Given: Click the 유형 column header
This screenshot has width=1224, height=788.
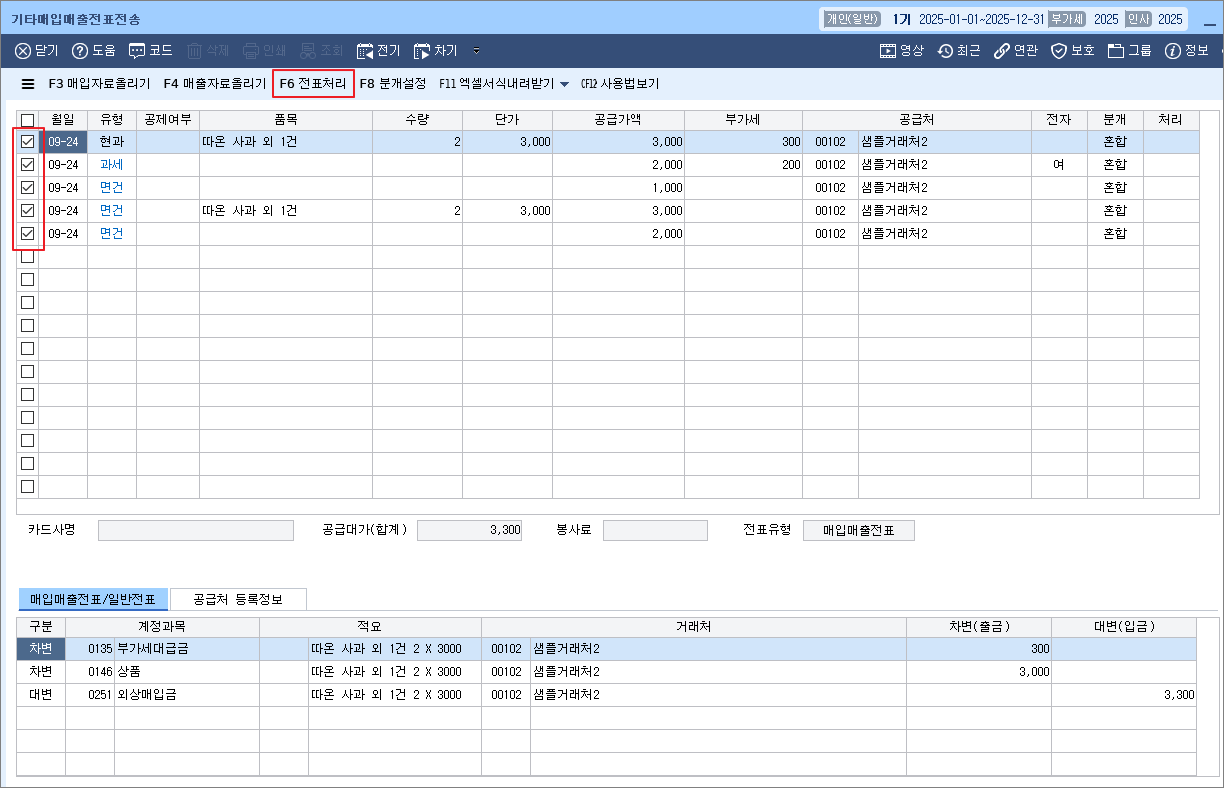Looking at the screenshot, I should tap(112, 119).
